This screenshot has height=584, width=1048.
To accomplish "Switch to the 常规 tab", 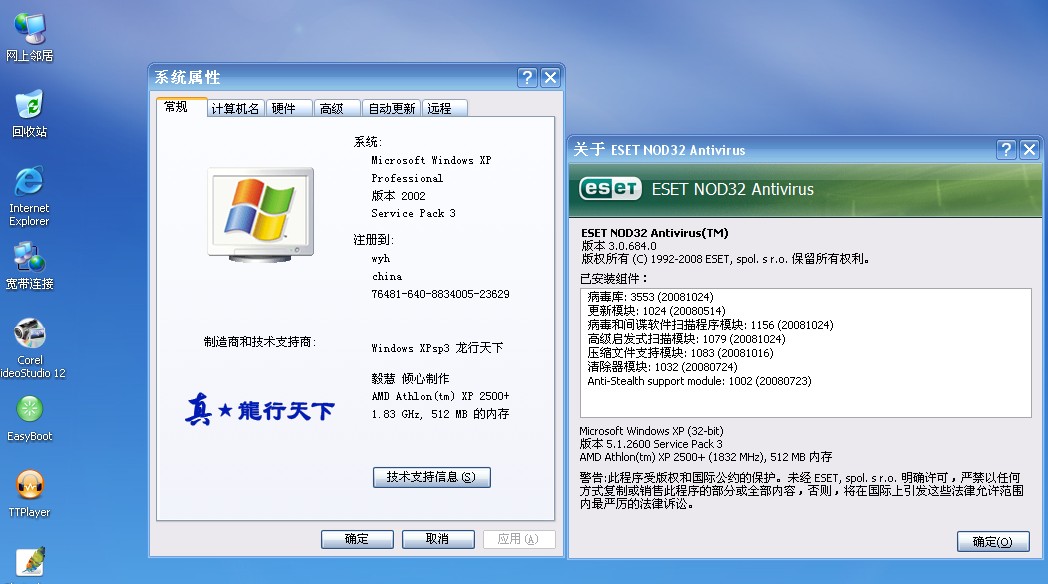I will 181,107.
